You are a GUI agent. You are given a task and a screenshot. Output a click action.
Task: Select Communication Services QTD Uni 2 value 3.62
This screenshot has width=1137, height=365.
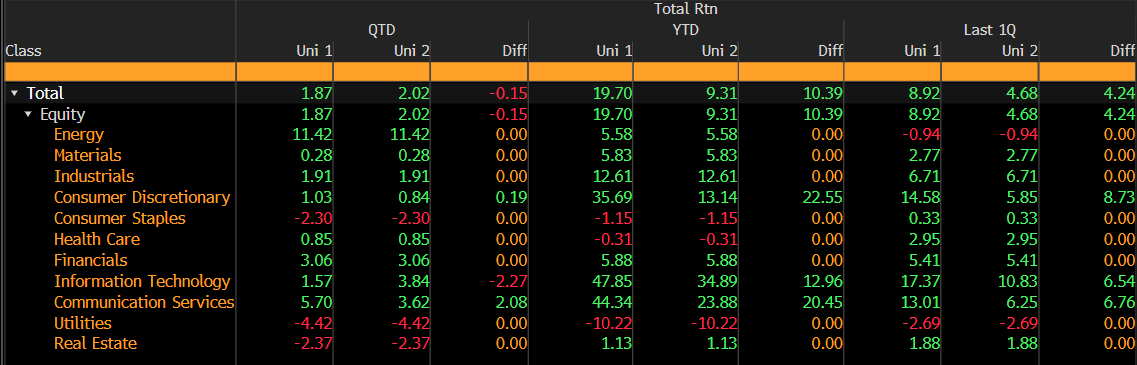click(415, 303)
